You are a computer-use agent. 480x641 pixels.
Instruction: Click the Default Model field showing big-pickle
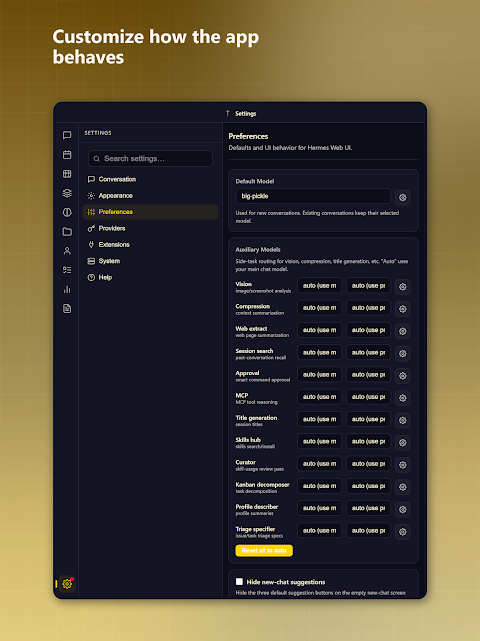tap(313, 196)
